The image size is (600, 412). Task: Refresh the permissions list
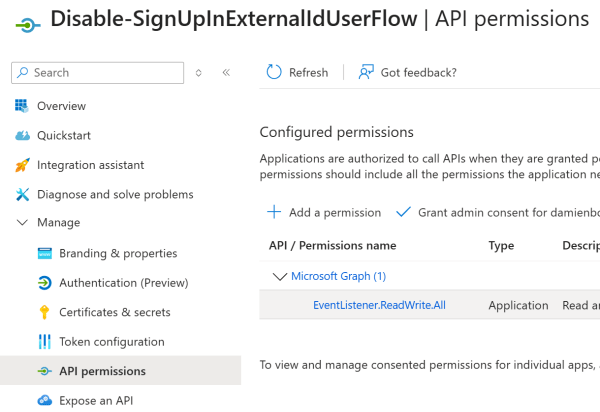tap(297, 72)
